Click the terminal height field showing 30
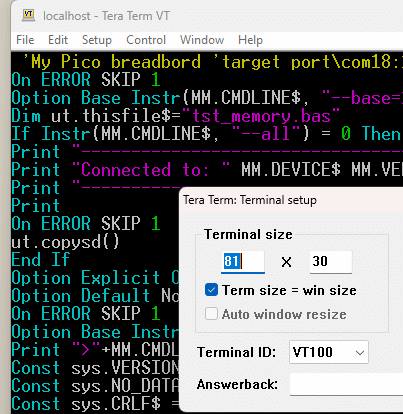The width and height of the screenshot is (403, 414). tap(331, 261)
